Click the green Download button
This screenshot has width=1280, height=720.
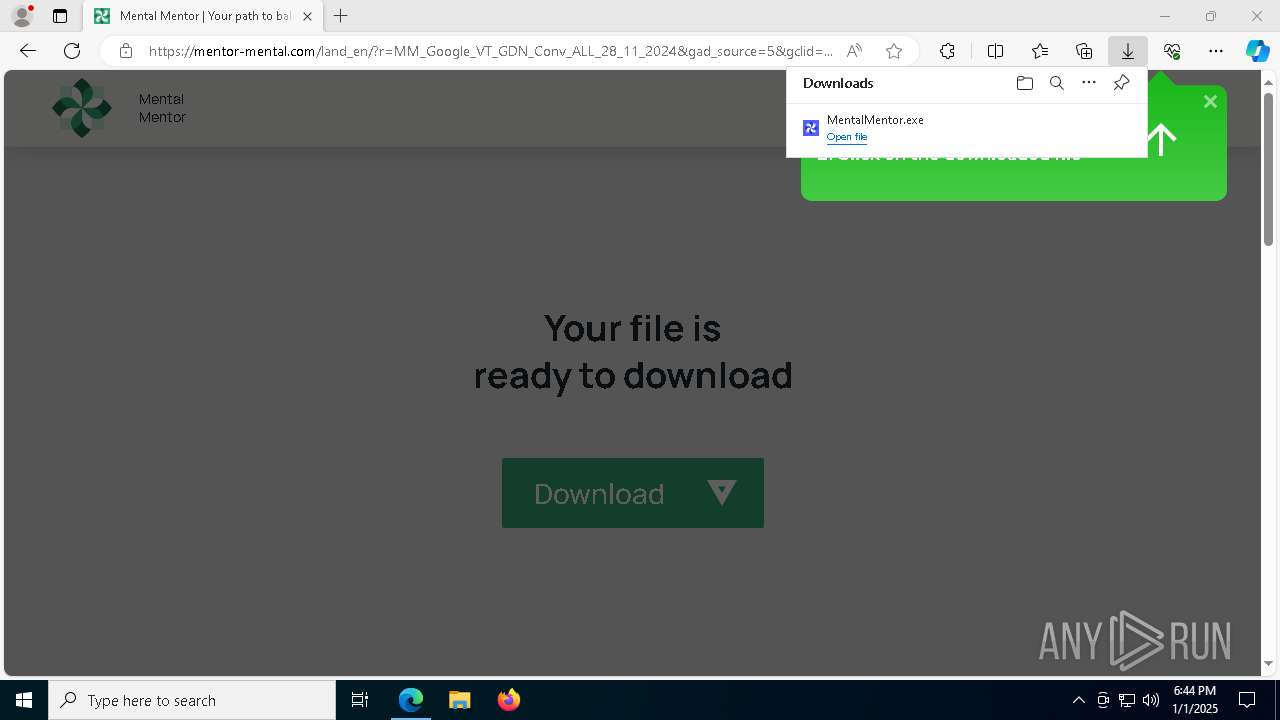[633, 493]
